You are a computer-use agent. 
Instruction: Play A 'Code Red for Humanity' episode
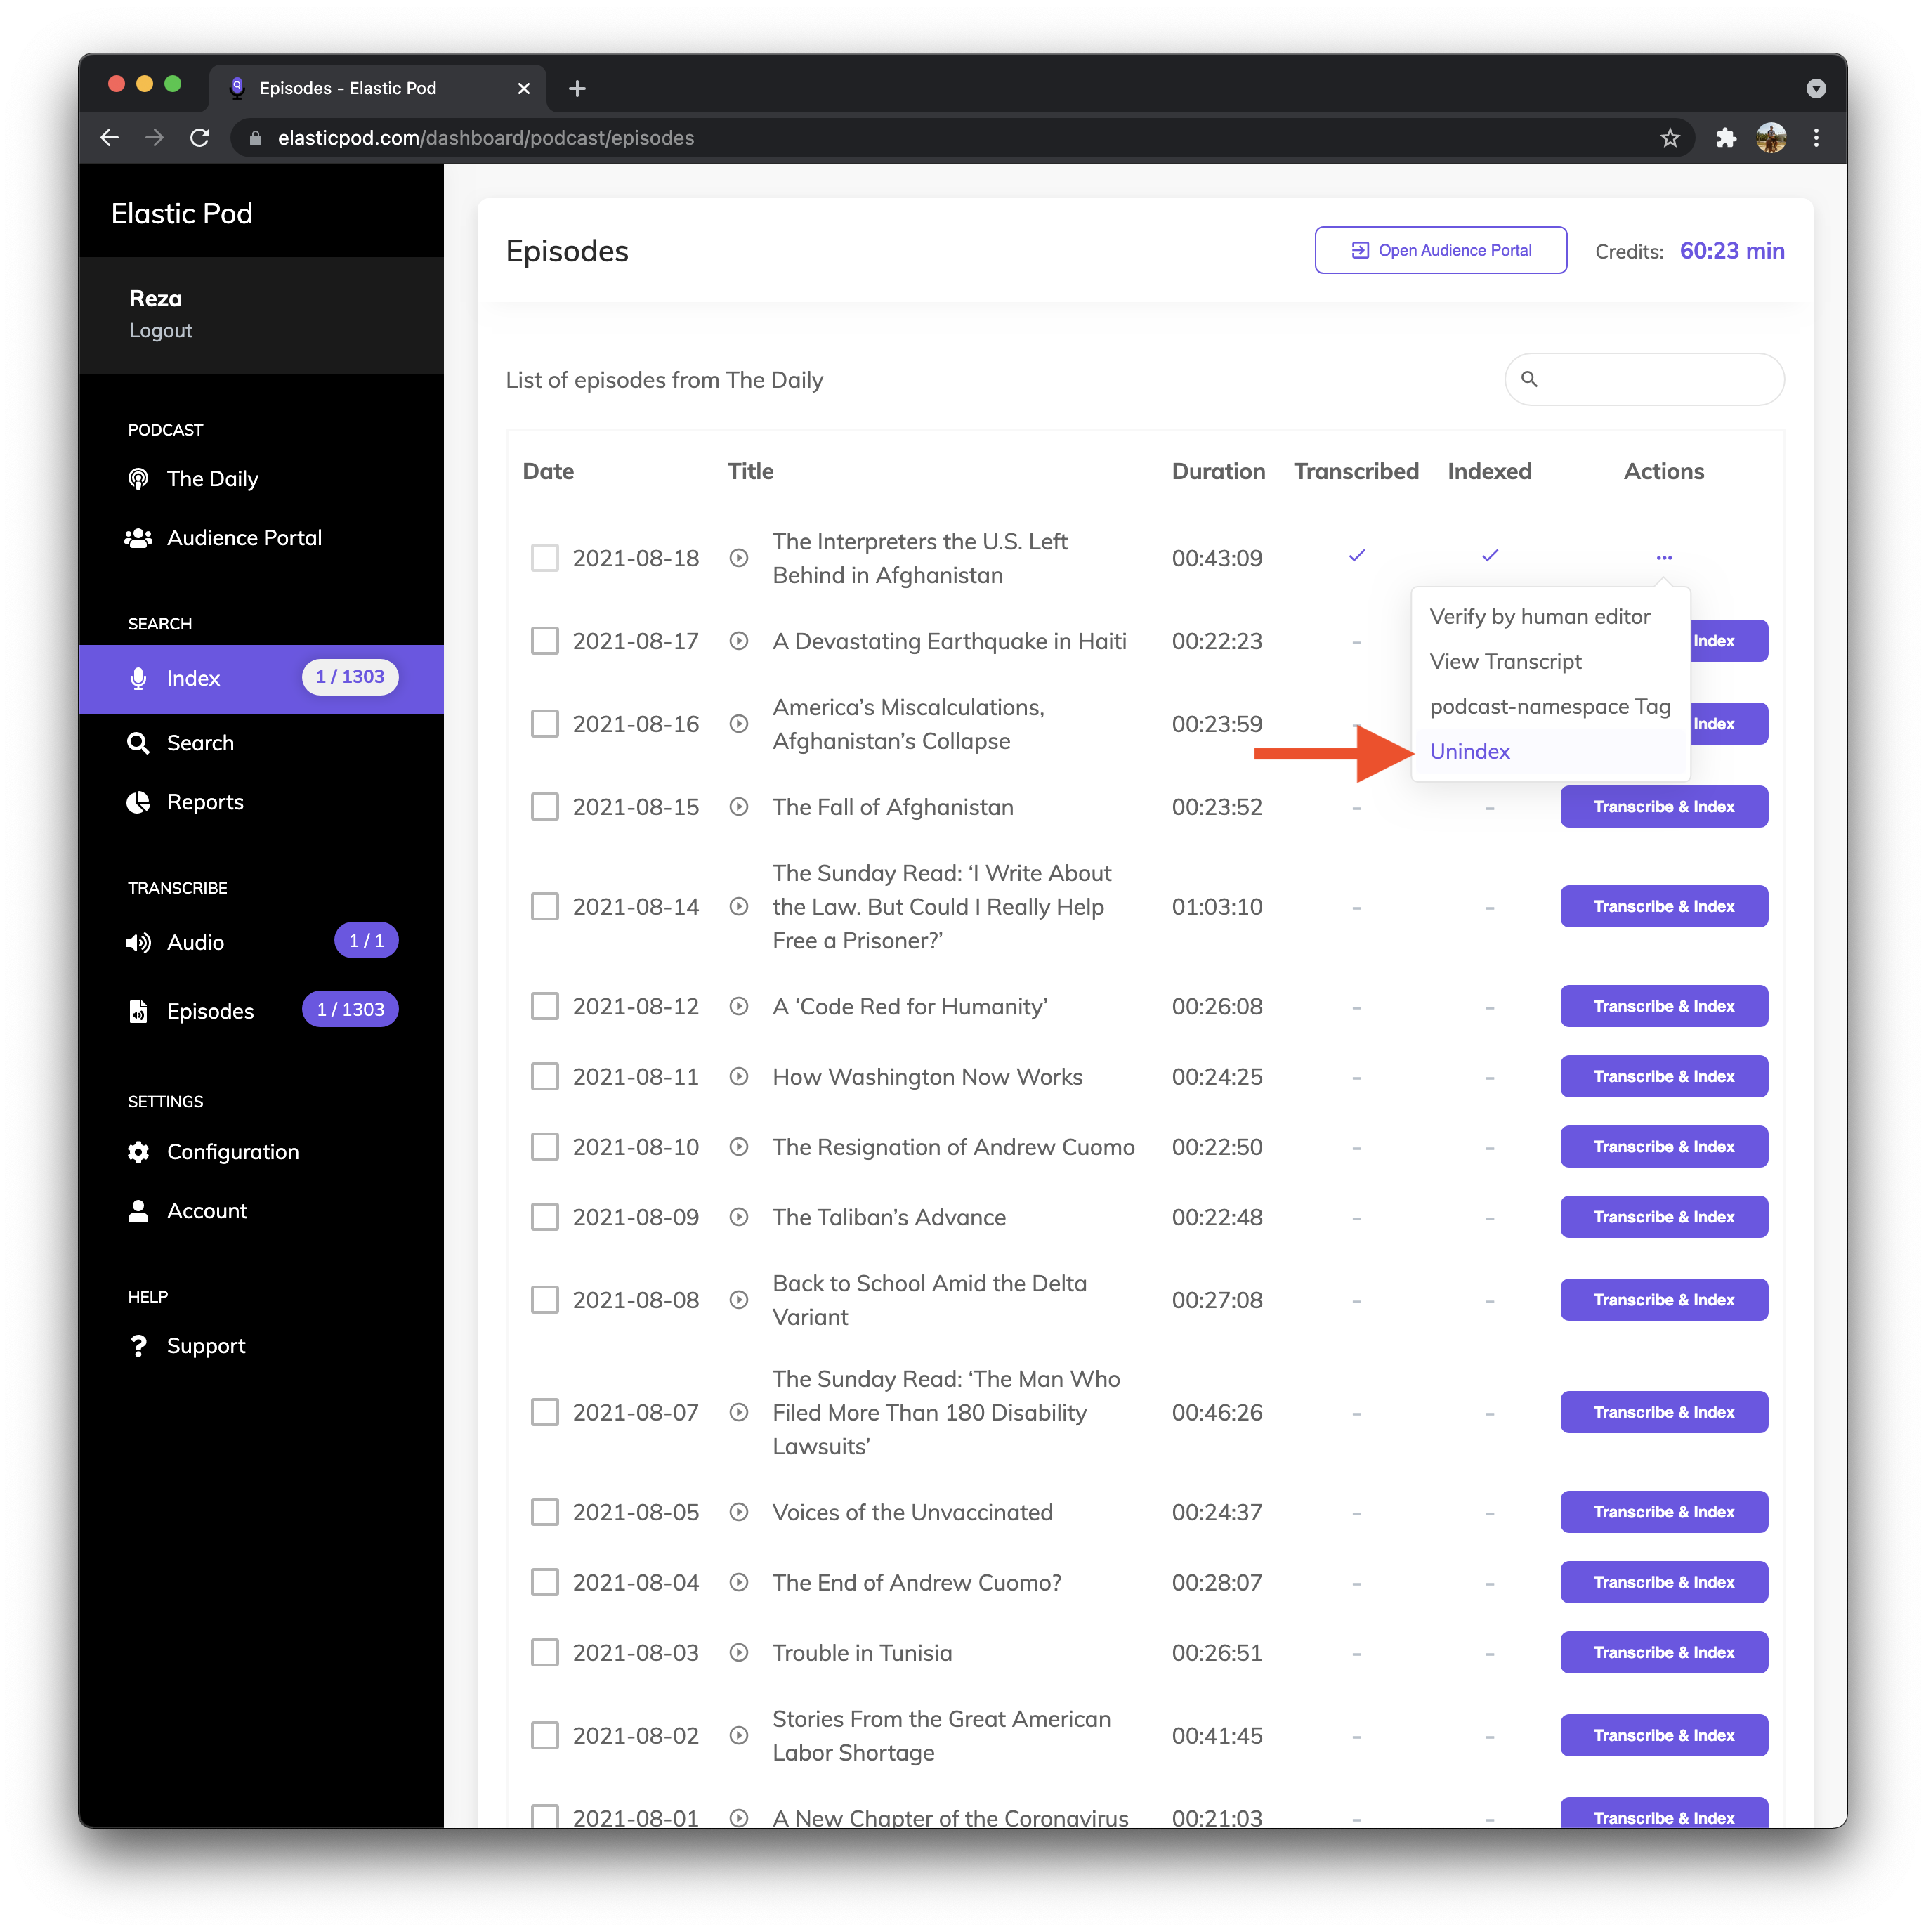[739, 1006]
